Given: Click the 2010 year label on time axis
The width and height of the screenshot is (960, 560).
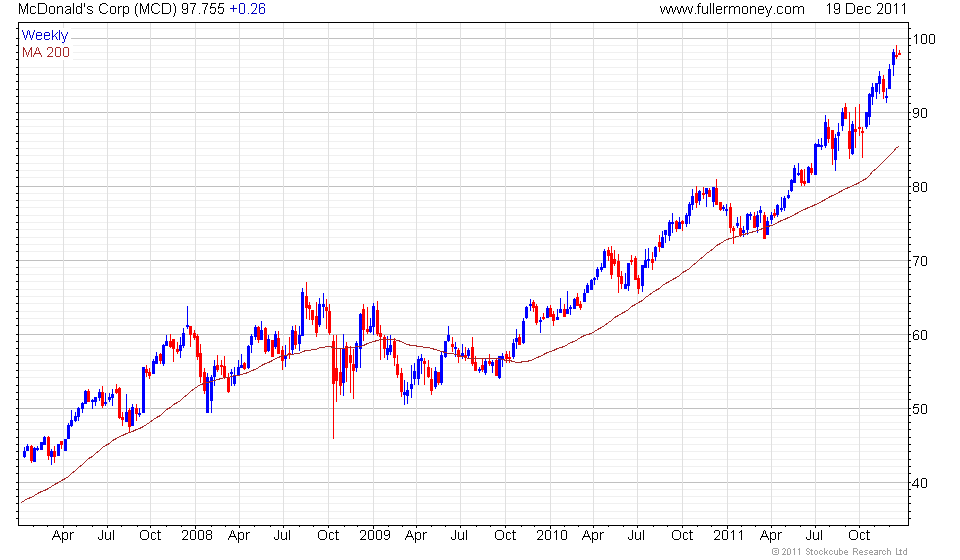Looking at the screenshot, I should 552,536.
